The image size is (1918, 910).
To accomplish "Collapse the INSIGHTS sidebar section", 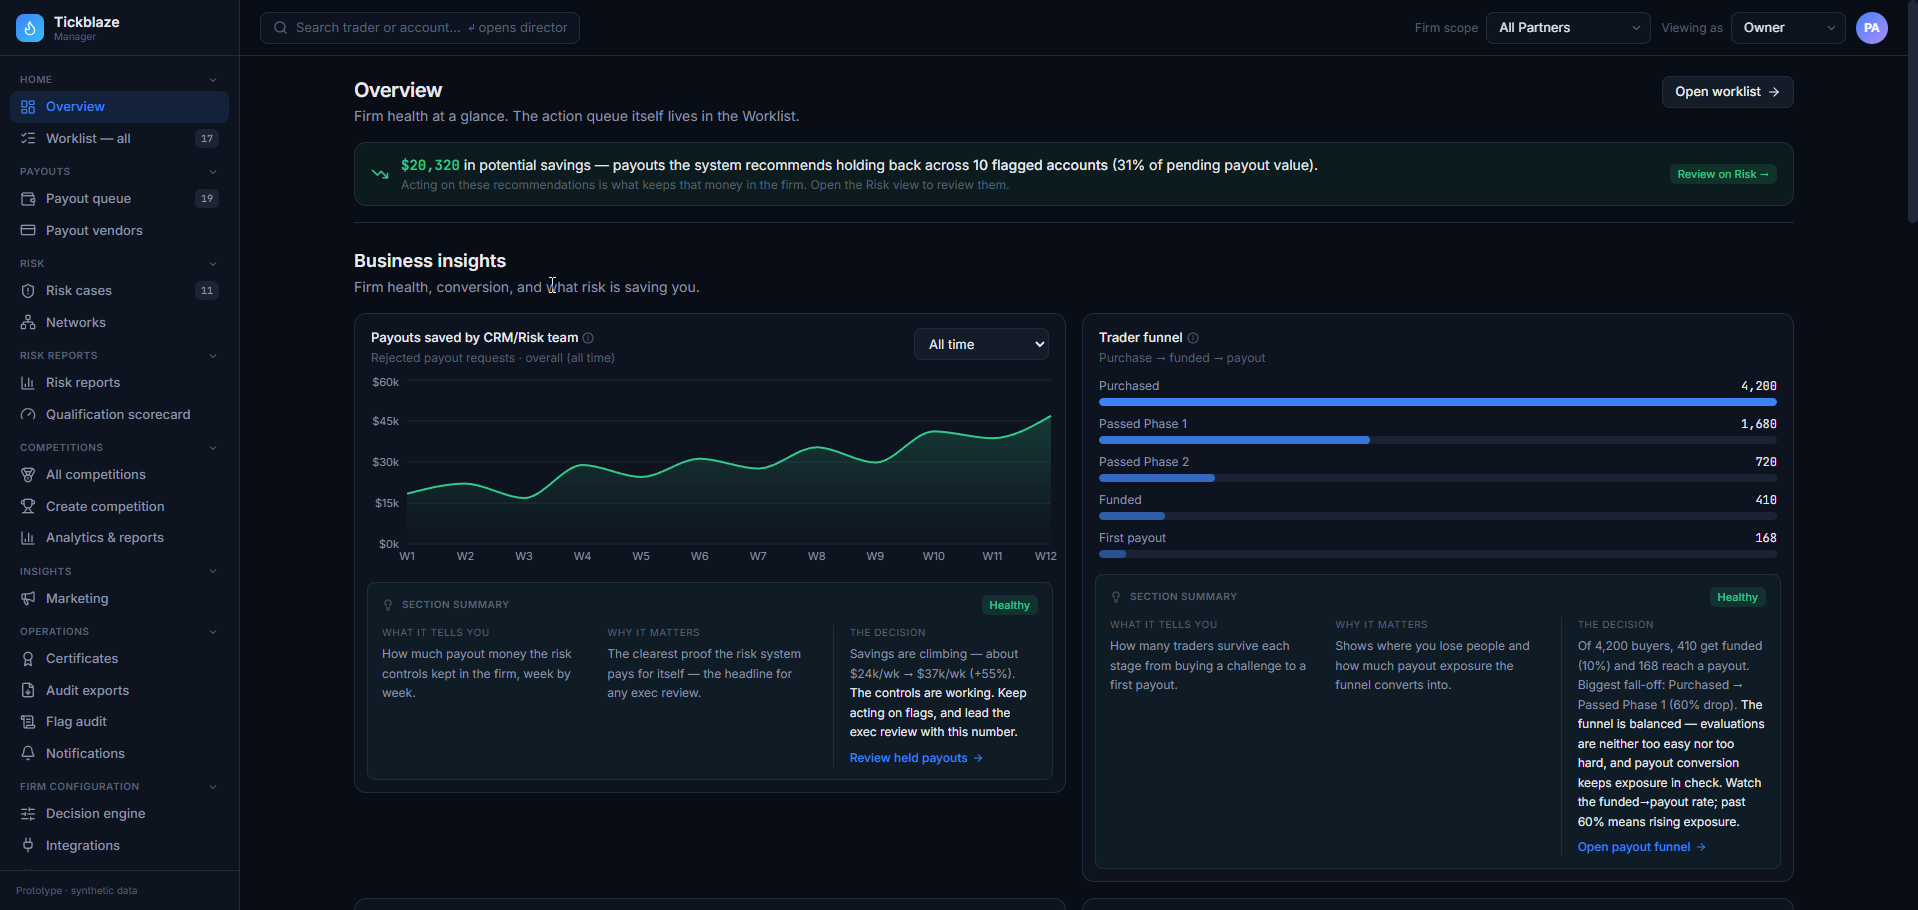I will 212,572.
